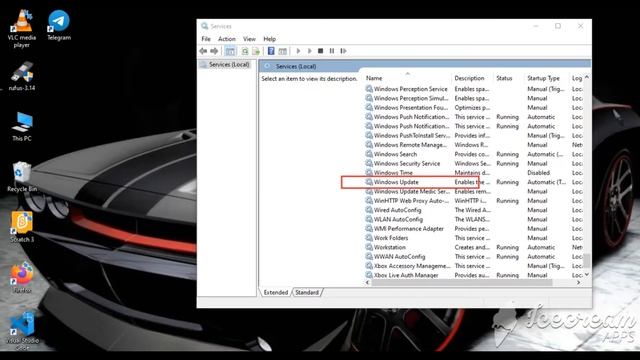Select the Xbox Live Auth Manager row
The width and height of the screenshot is (640, 360).
(473, 275)
